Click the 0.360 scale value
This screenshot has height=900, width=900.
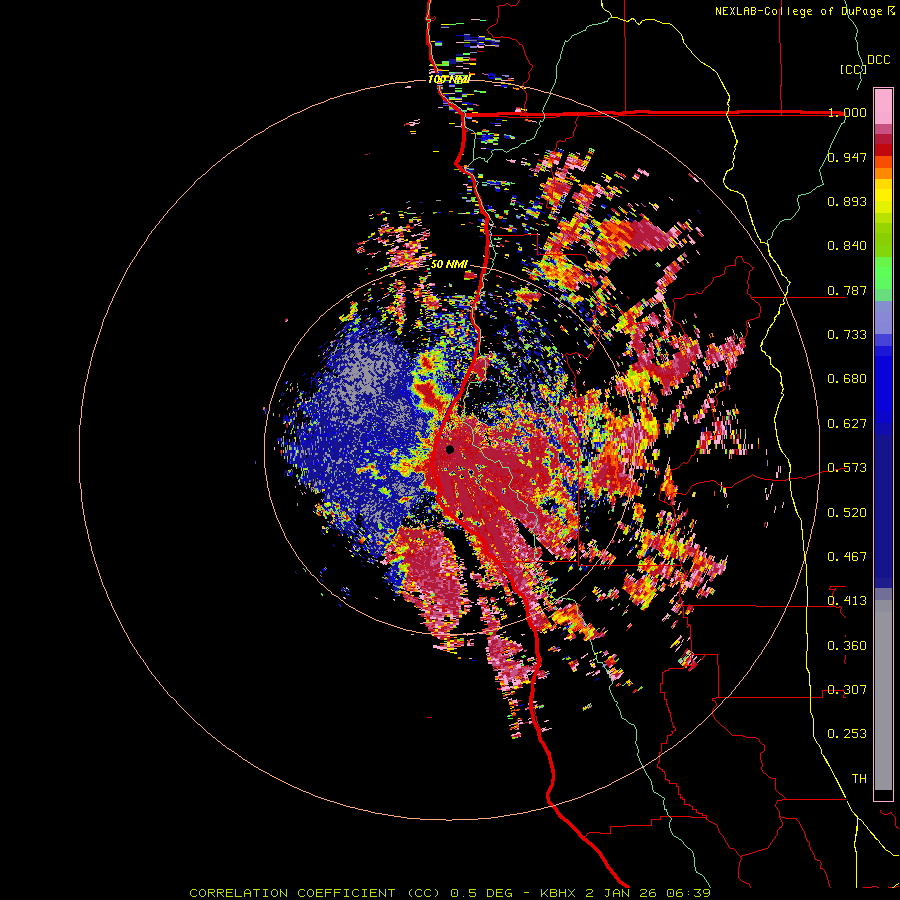pos(847,646)
